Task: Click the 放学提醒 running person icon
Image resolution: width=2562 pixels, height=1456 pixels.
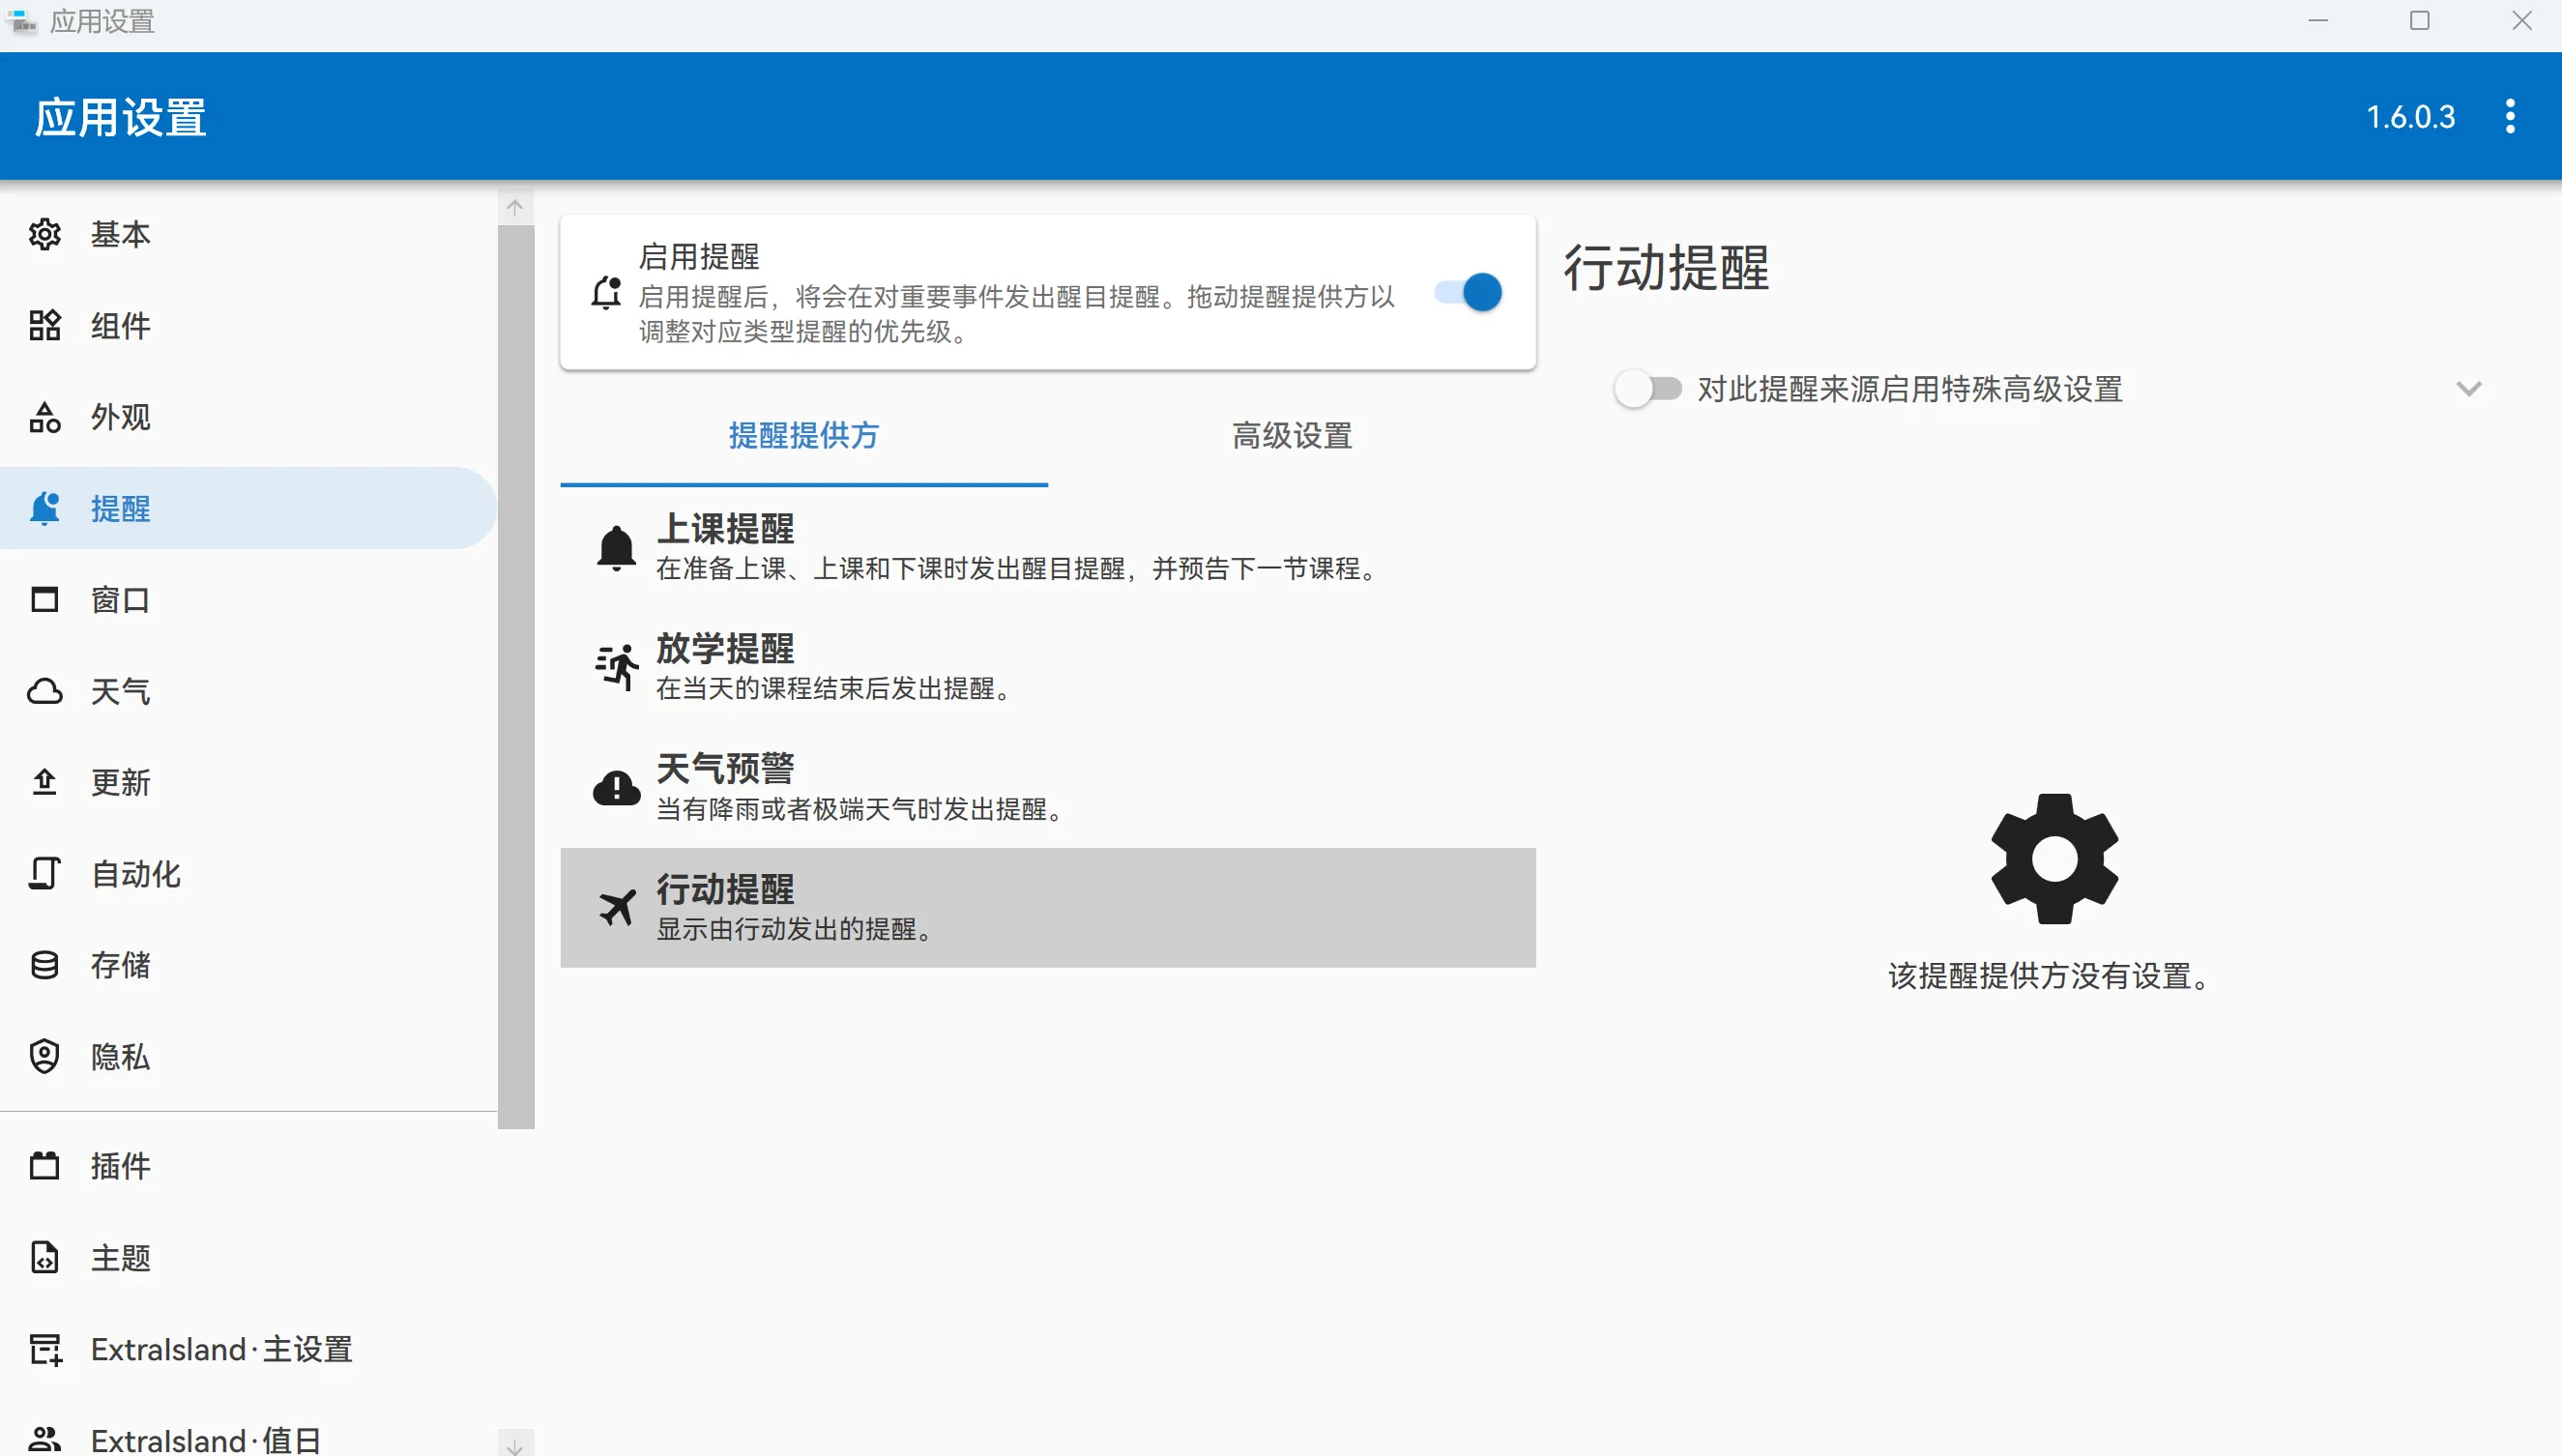Action: [617, 667]
